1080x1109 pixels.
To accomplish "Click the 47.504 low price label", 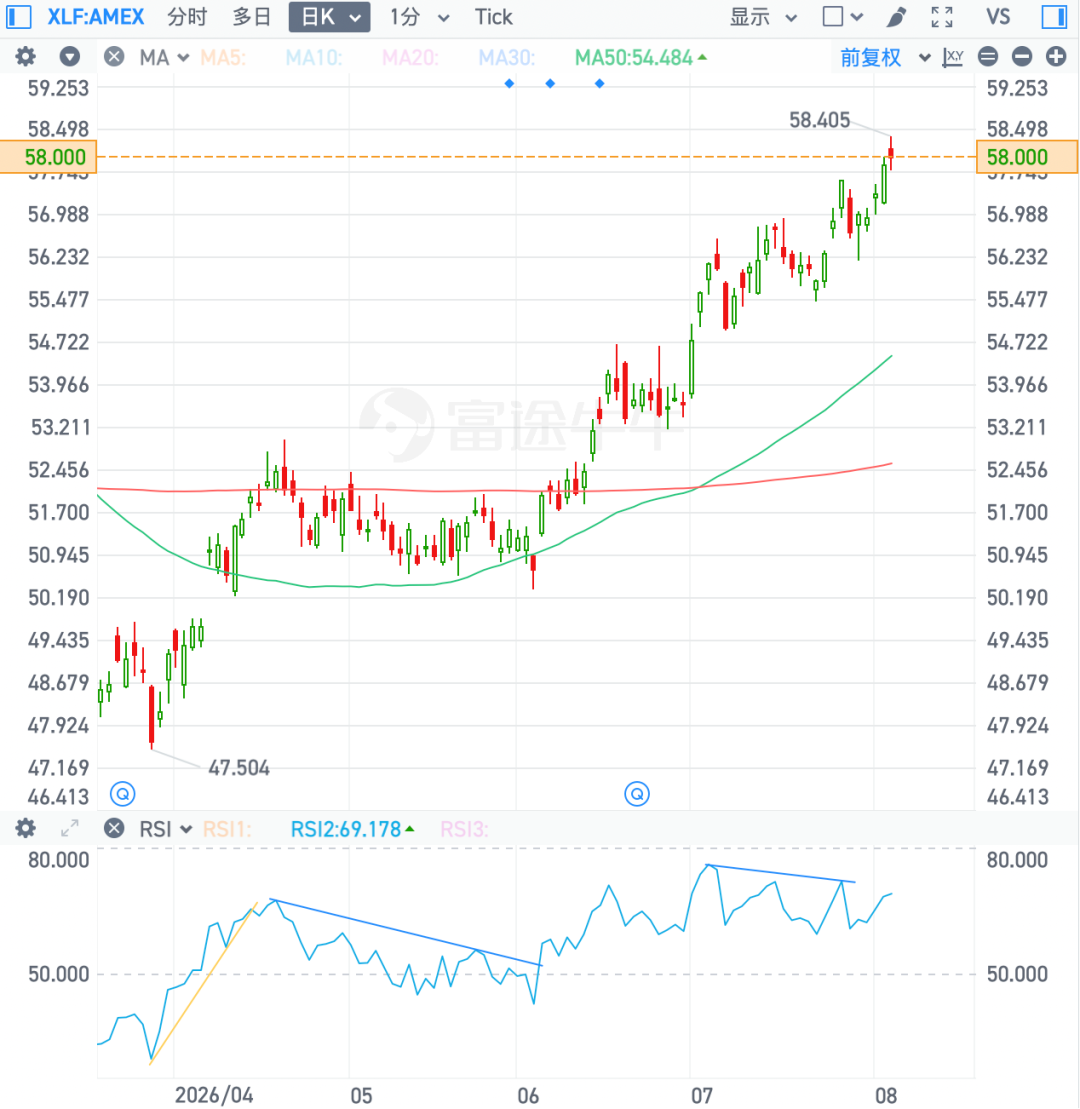I will point(239,768).
